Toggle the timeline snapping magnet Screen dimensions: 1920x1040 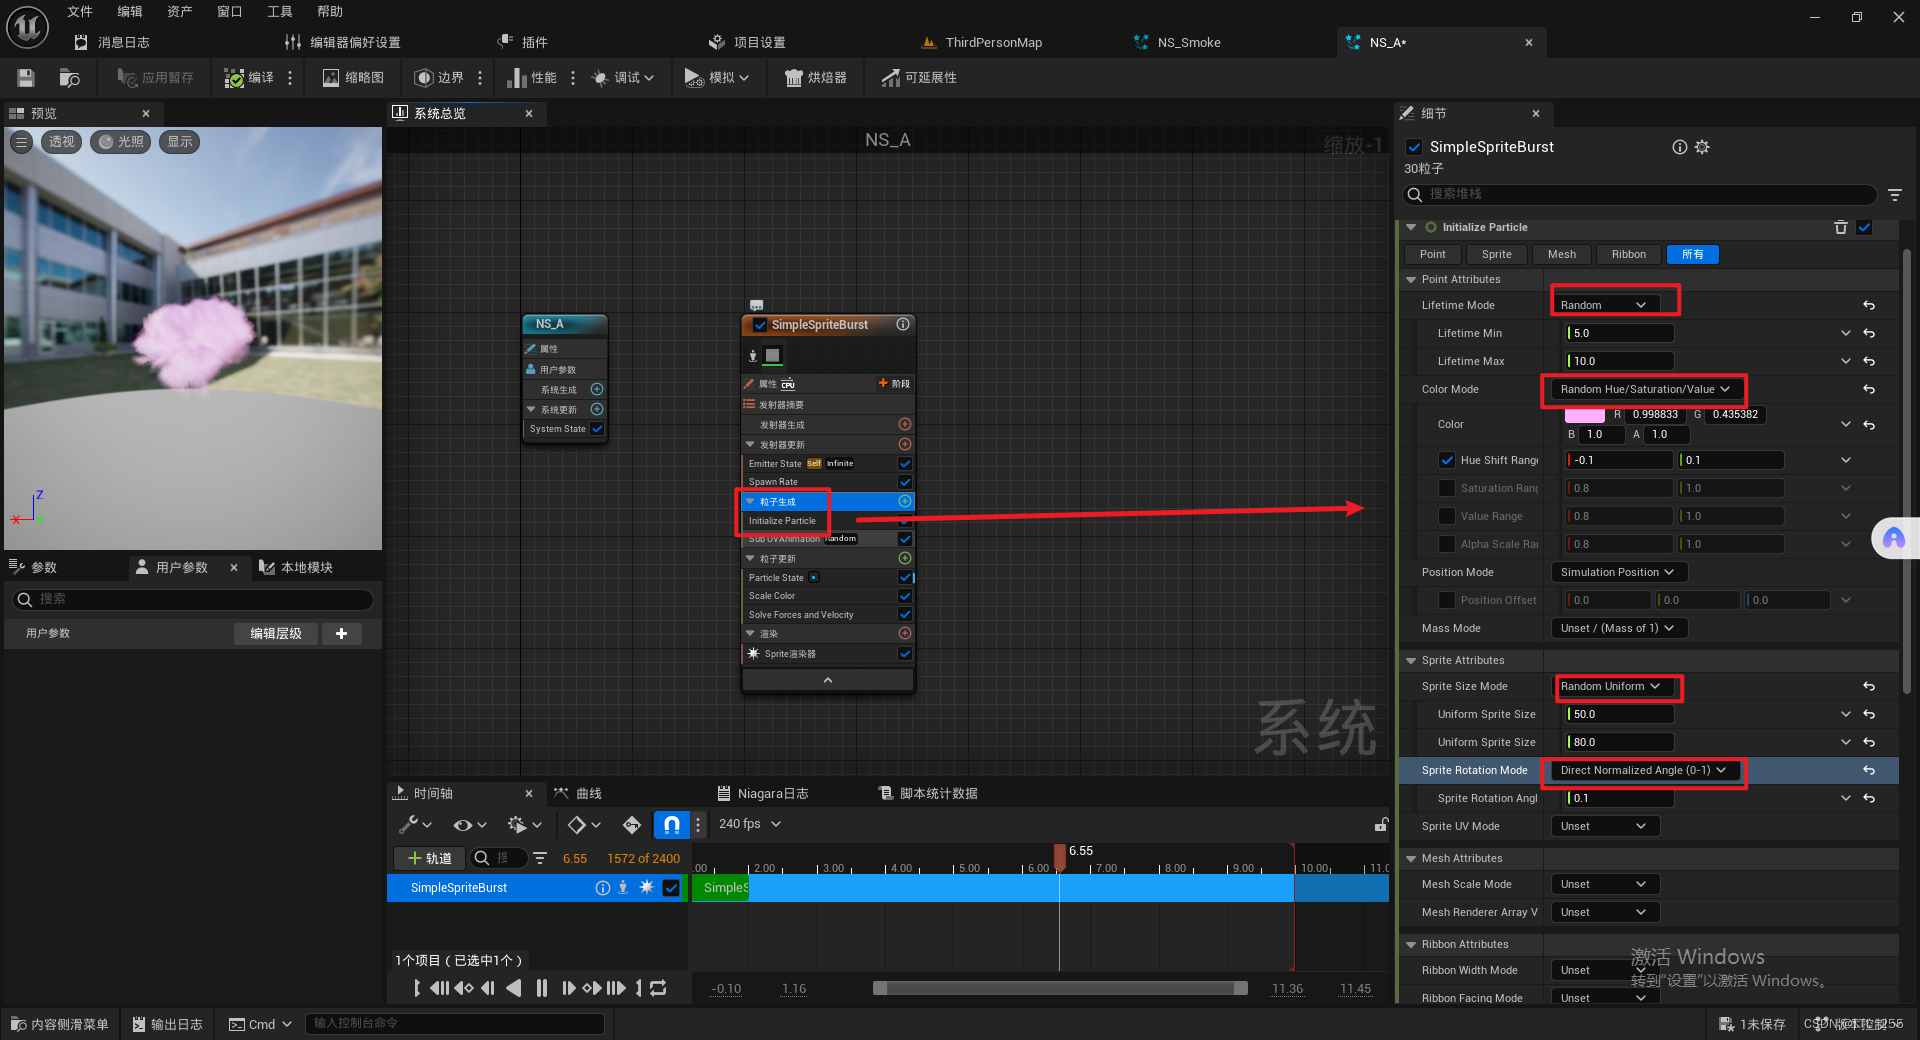pyautogui.click(x=672, y=824)
